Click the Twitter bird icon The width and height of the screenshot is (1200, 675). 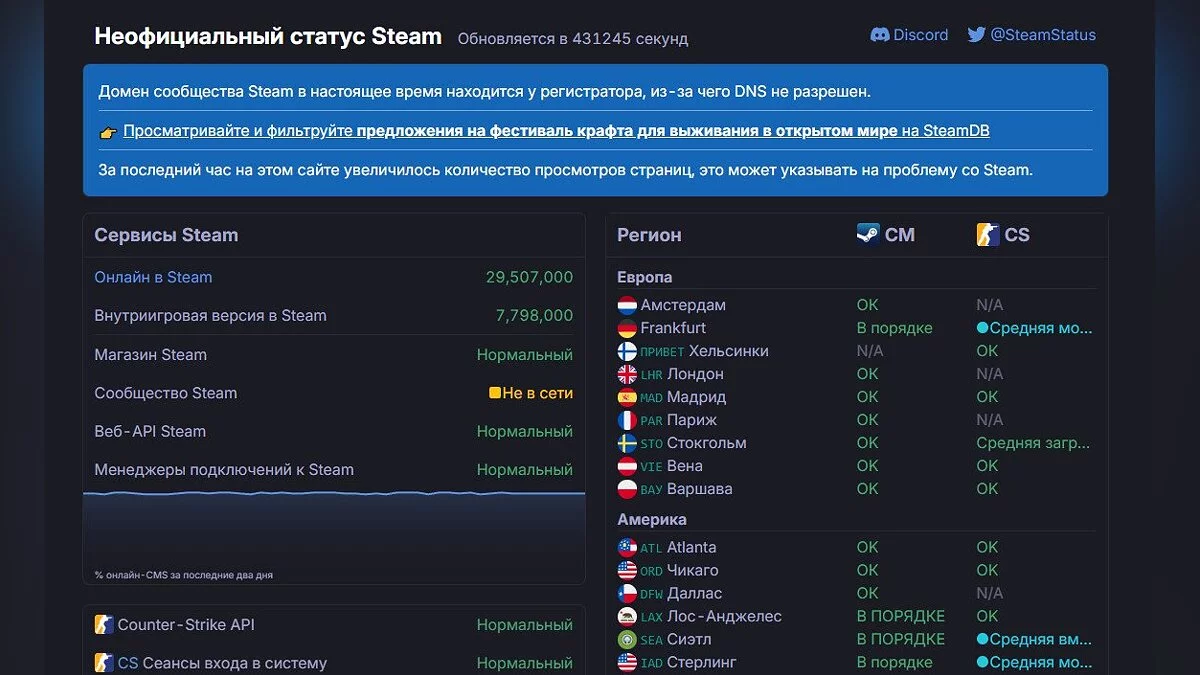[x=977, y=35]
